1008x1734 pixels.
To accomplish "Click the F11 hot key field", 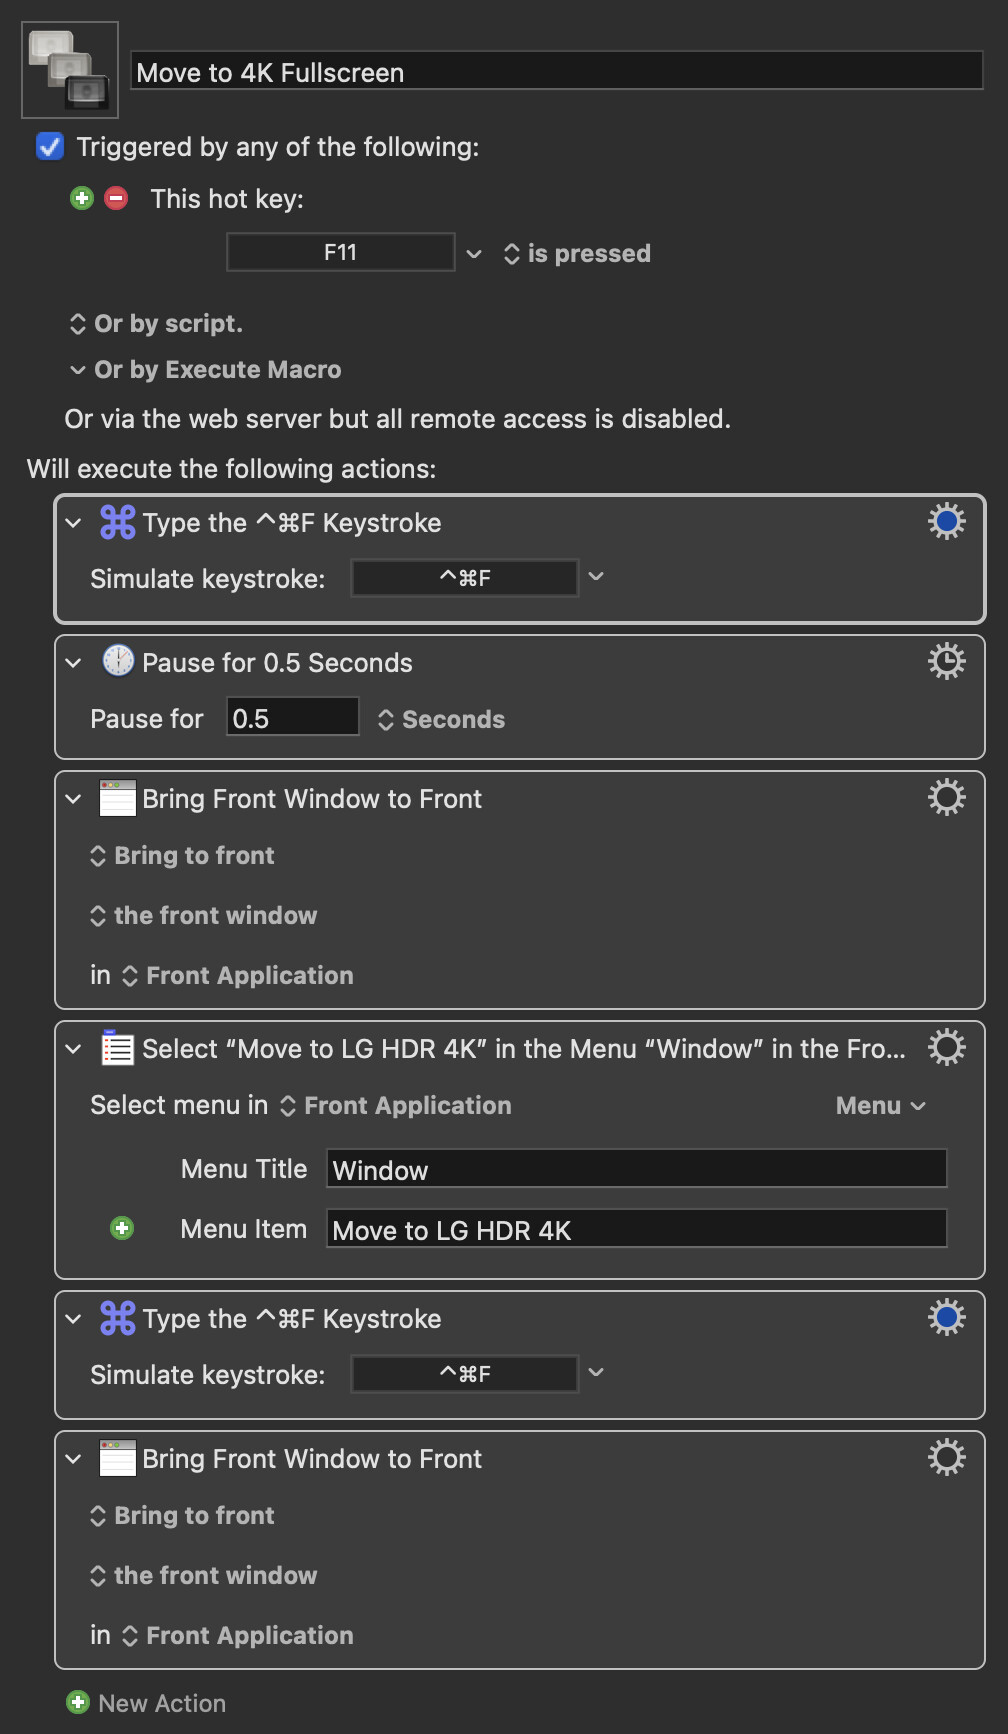I will click(x=340, y=252).
